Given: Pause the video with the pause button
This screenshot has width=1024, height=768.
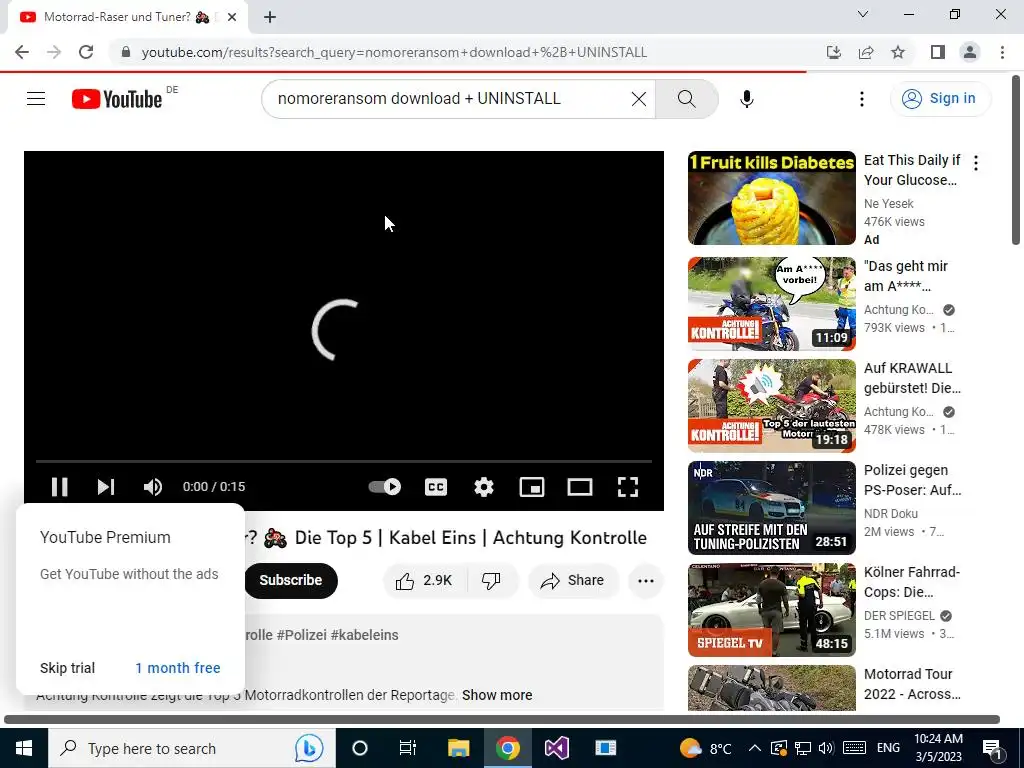Looking at the screenshot, I should [59, 487].
